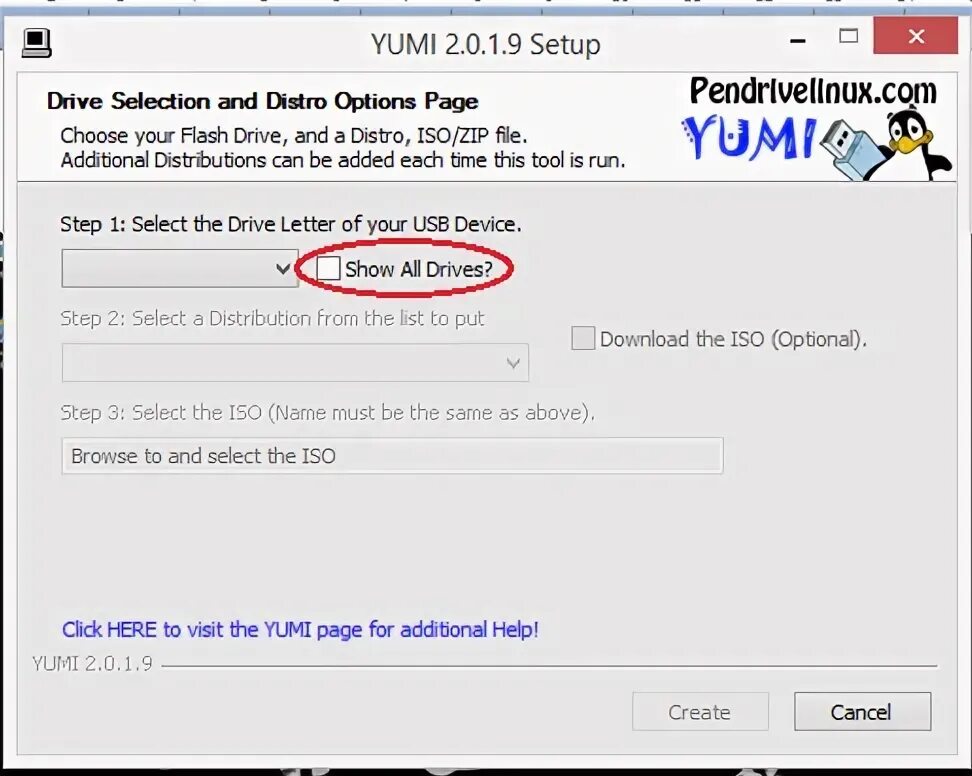
Task: Click the Step 1 drive letter label
Action: (x=290, y=224)
